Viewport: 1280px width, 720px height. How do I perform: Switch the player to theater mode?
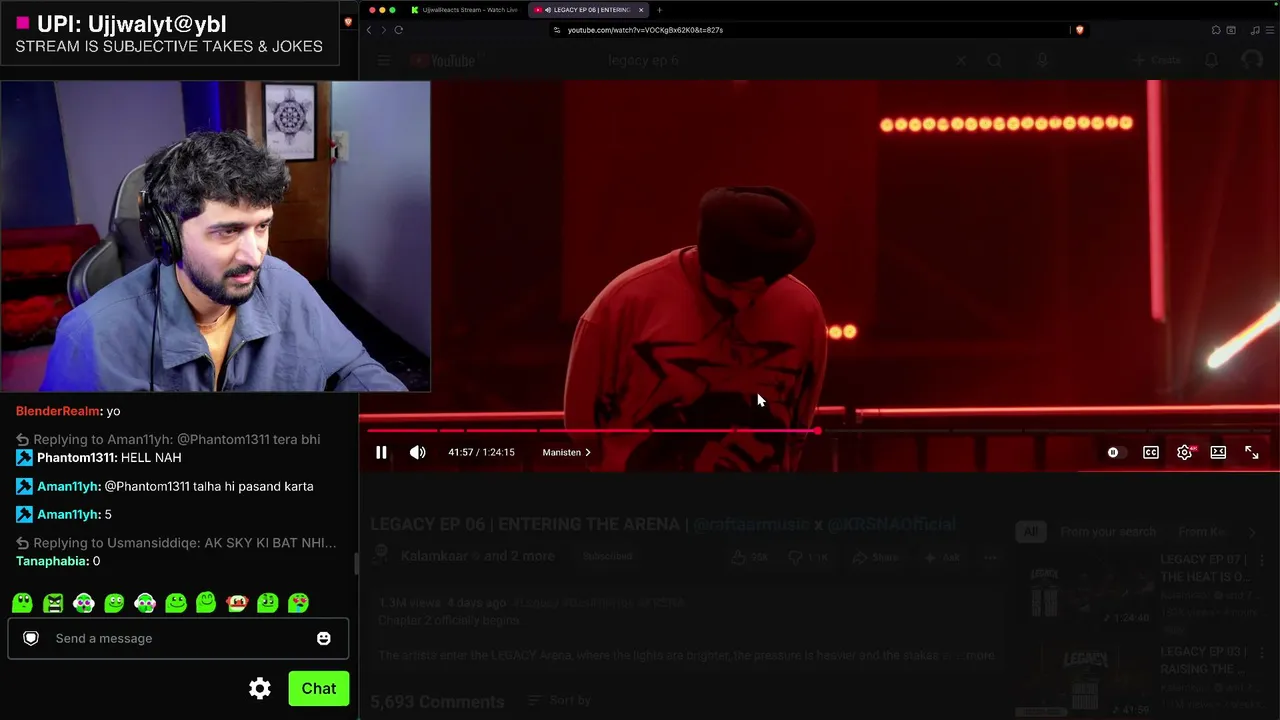click(1218, 452)
